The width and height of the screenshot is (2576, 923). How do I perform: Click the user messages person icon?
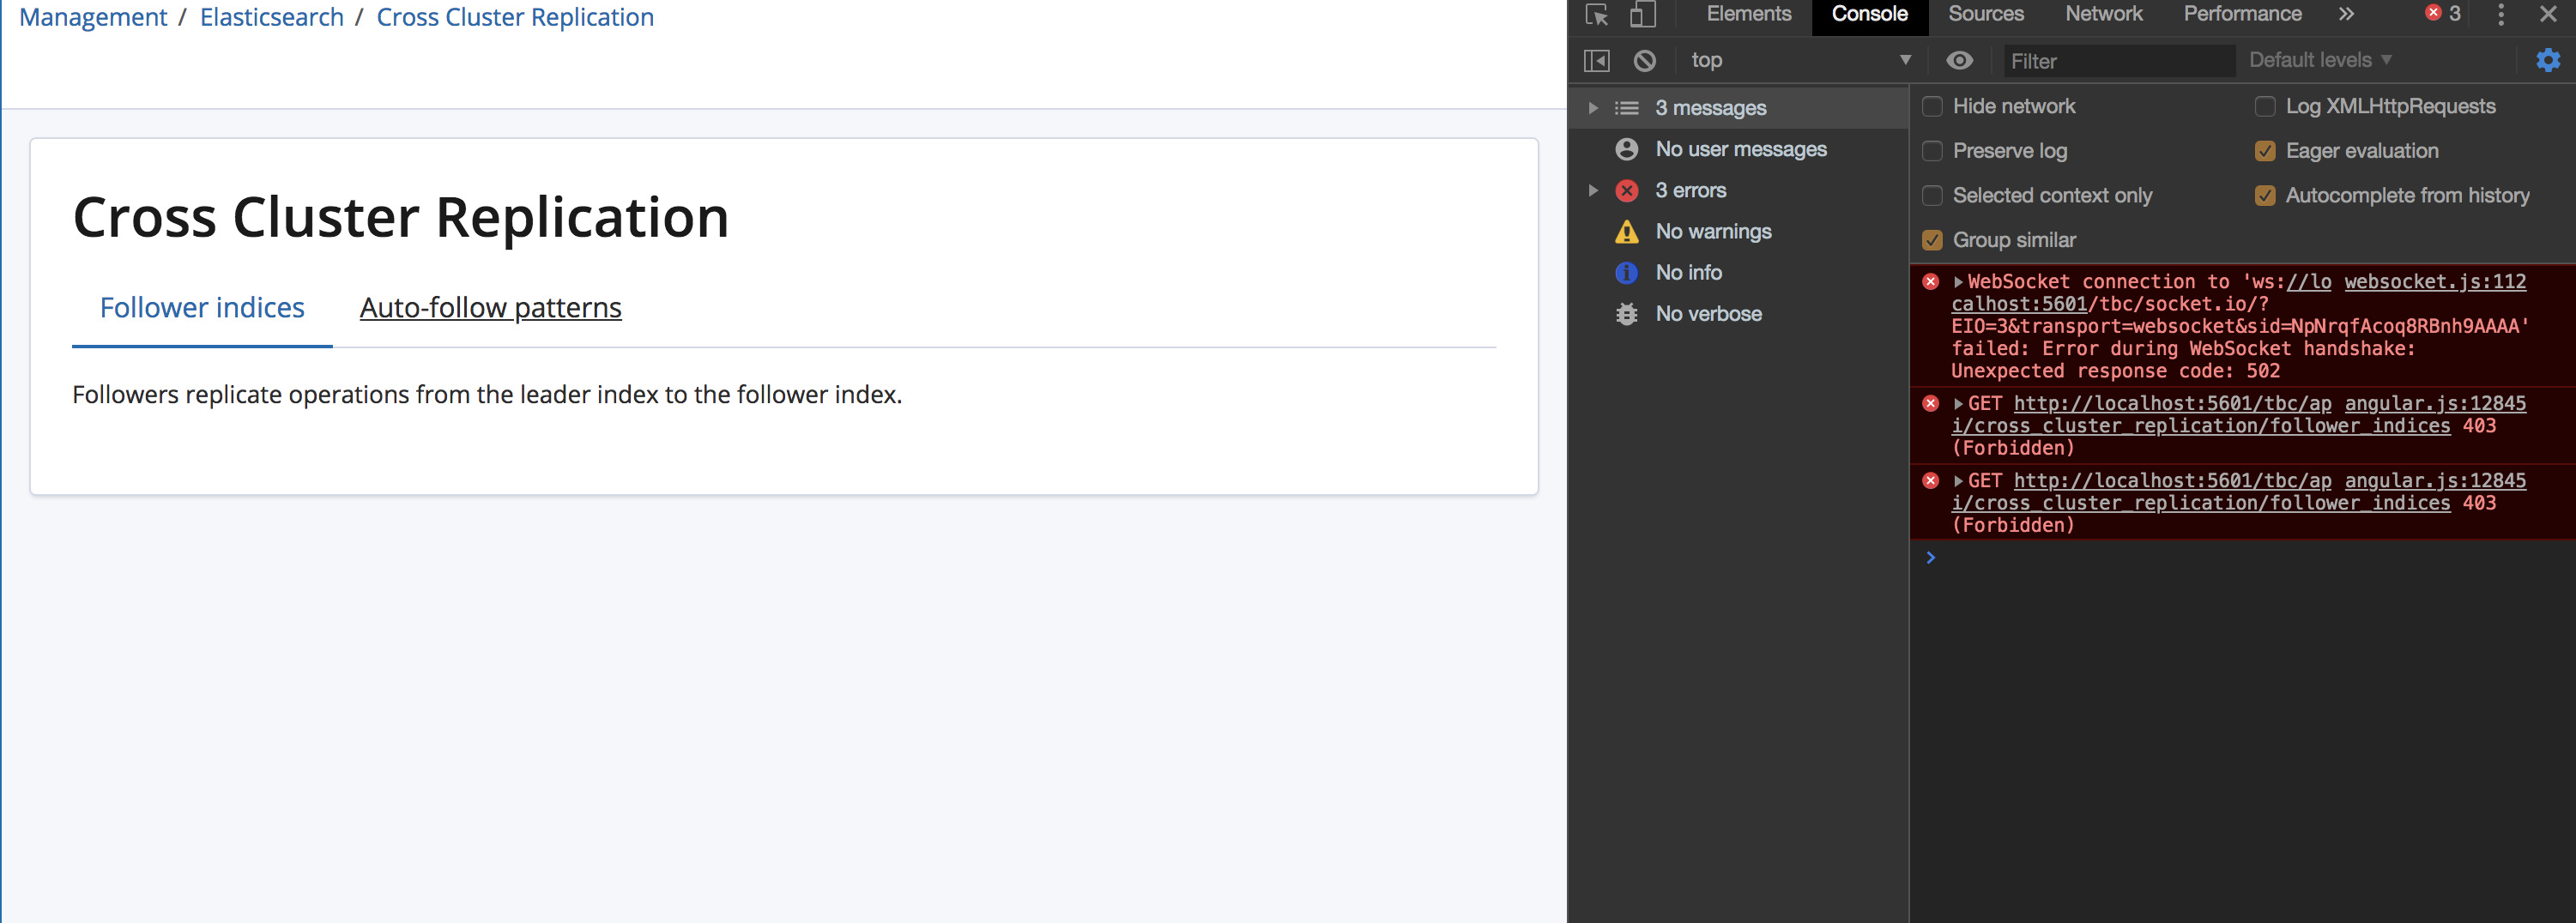1627,149
